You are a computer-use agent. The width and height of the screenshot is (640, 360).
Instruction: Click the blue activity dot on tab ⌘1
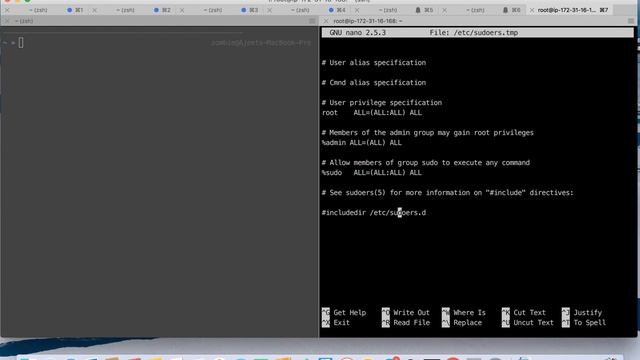coord(69,10)
